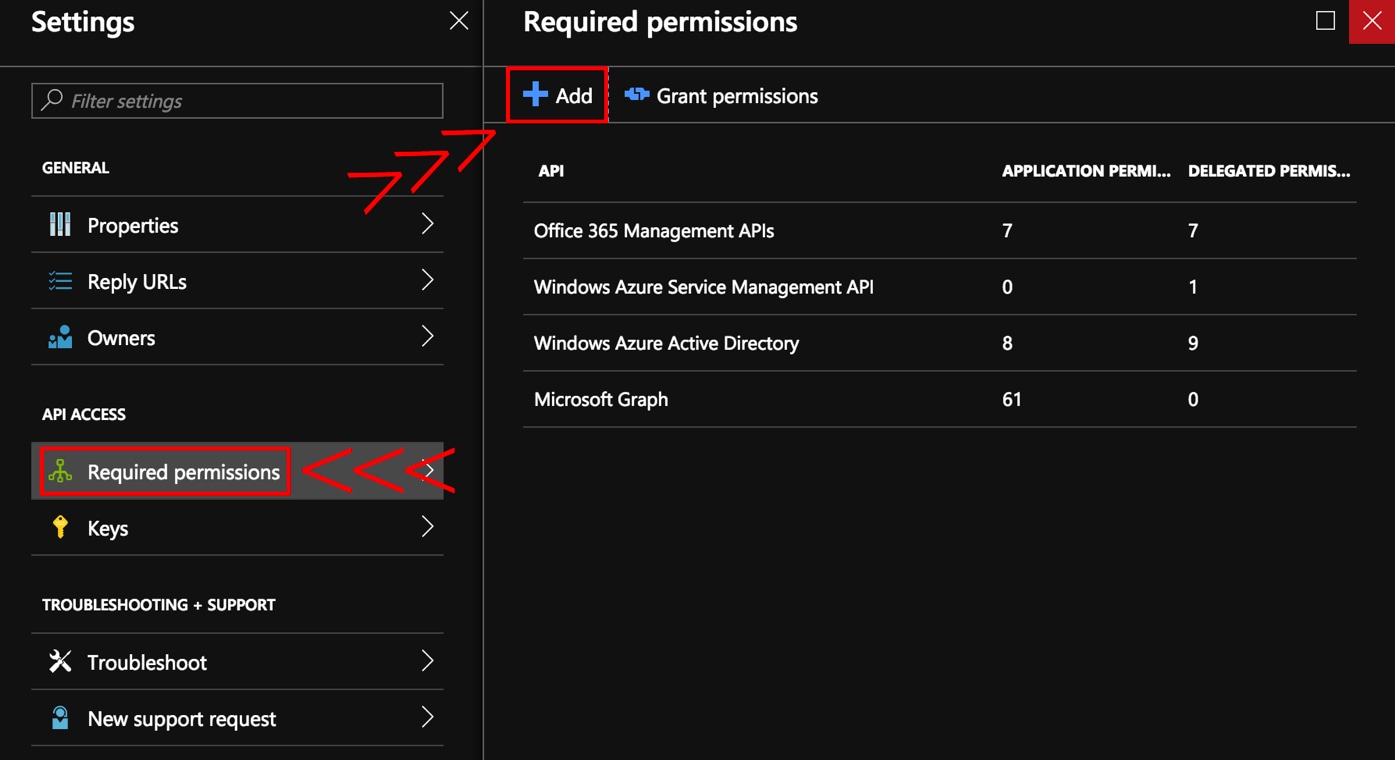Click the New support request icon
This screenshot has width=1395, height=760.
point(62,718)
